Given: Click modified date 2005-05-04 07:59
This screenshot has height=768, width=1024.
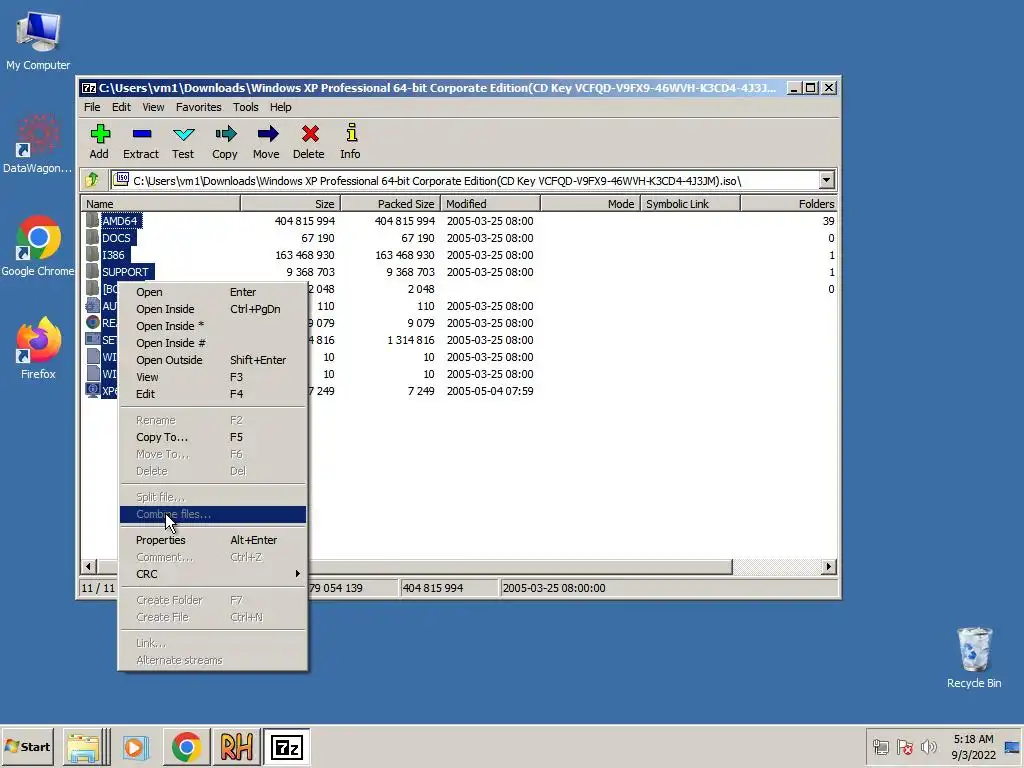Looking at the screenshot, I should (490, 391).
